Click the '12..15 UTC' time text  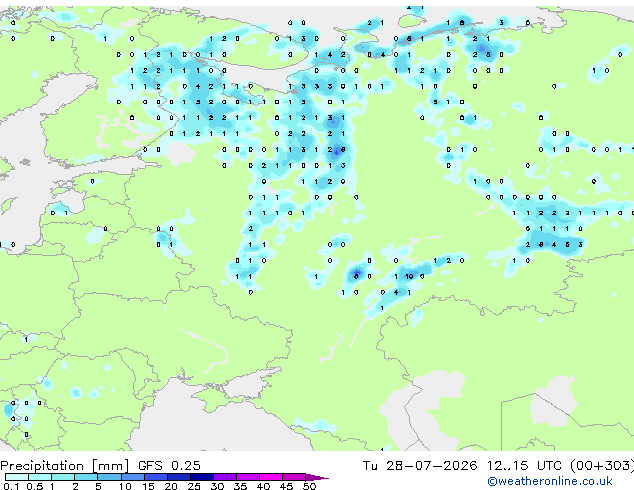[524, 466]
